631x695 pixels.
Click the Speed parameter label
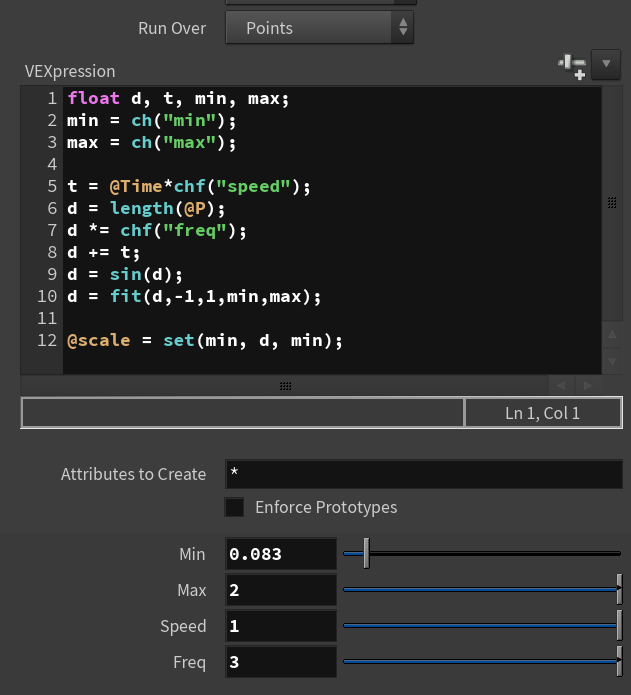coord(183,626)
